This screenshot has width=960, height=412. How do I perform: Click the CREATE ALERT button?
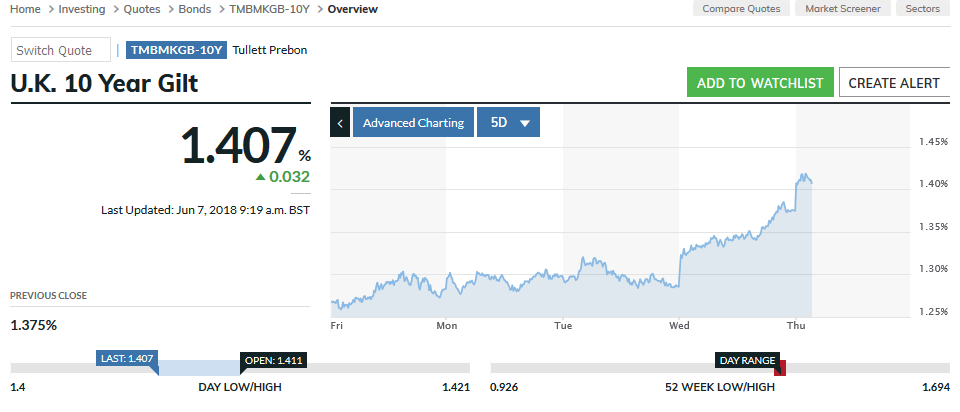click(x=894, y=83)
